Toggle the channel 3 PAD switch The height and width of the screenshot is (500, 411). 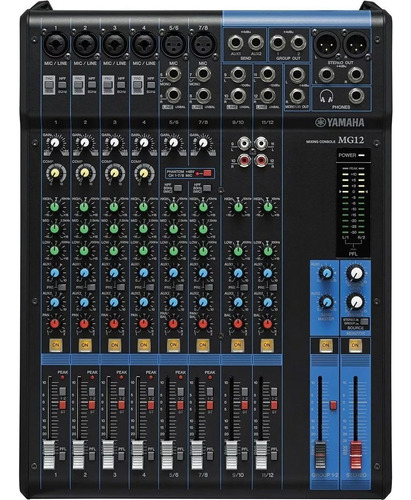coord(108,85)
